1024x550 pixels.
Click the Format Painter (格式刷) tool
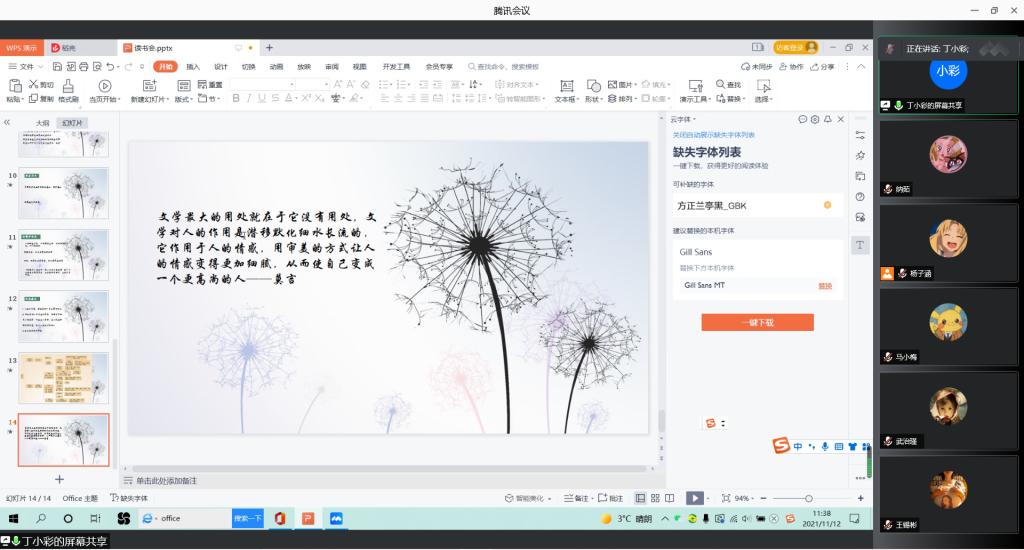[x=68, y=99]
